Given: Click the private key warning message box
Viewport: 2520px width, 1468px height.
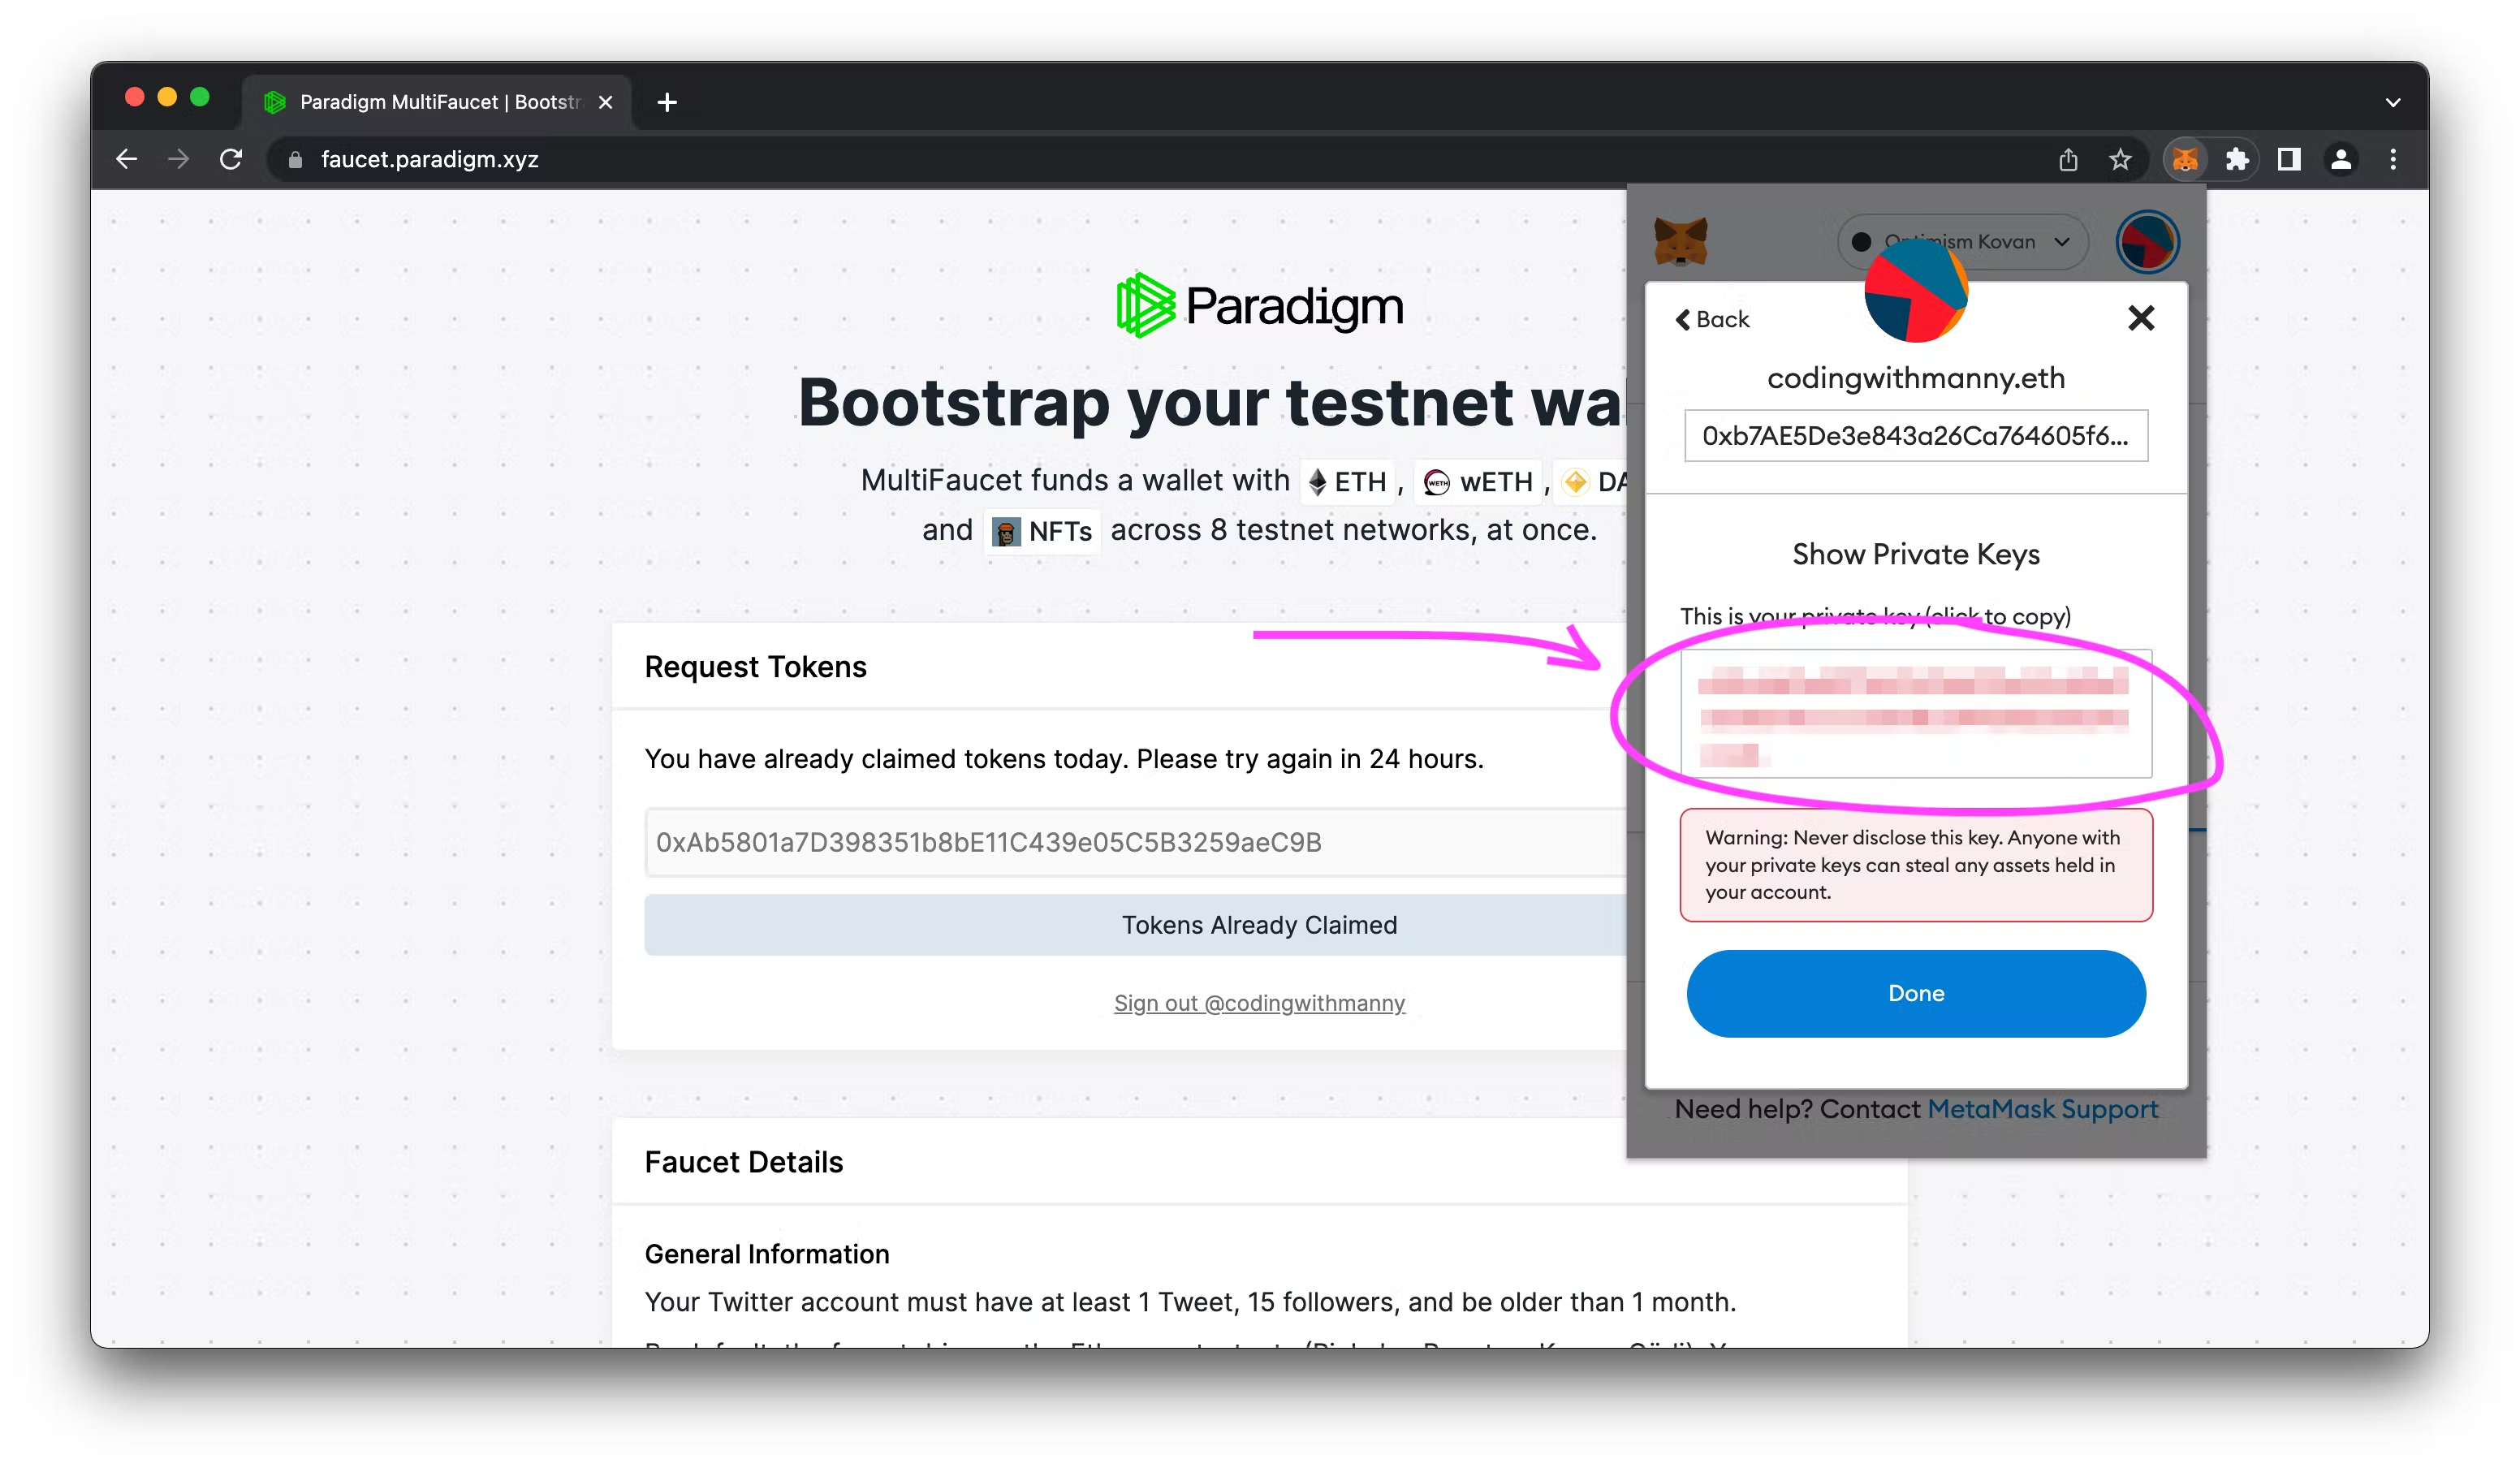Looking at the screenshot, I should pos(1915,865).
